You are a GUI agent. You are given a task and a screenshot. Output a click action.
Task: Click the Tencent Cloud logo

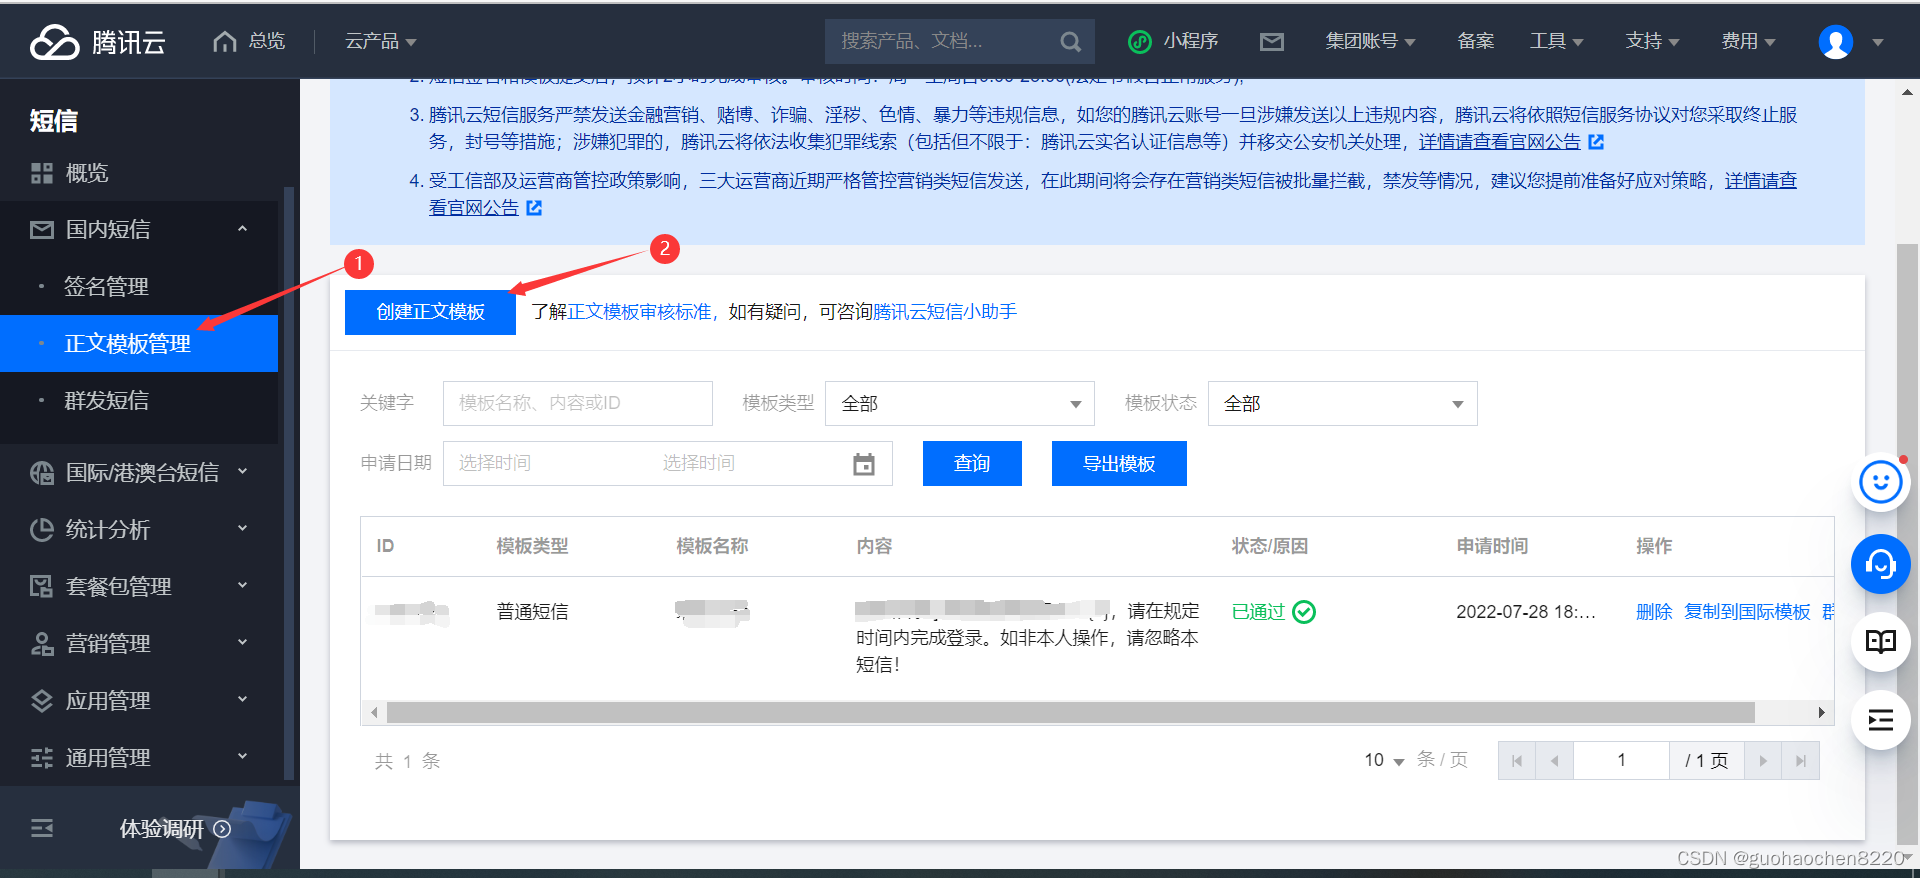pos(97,41)
